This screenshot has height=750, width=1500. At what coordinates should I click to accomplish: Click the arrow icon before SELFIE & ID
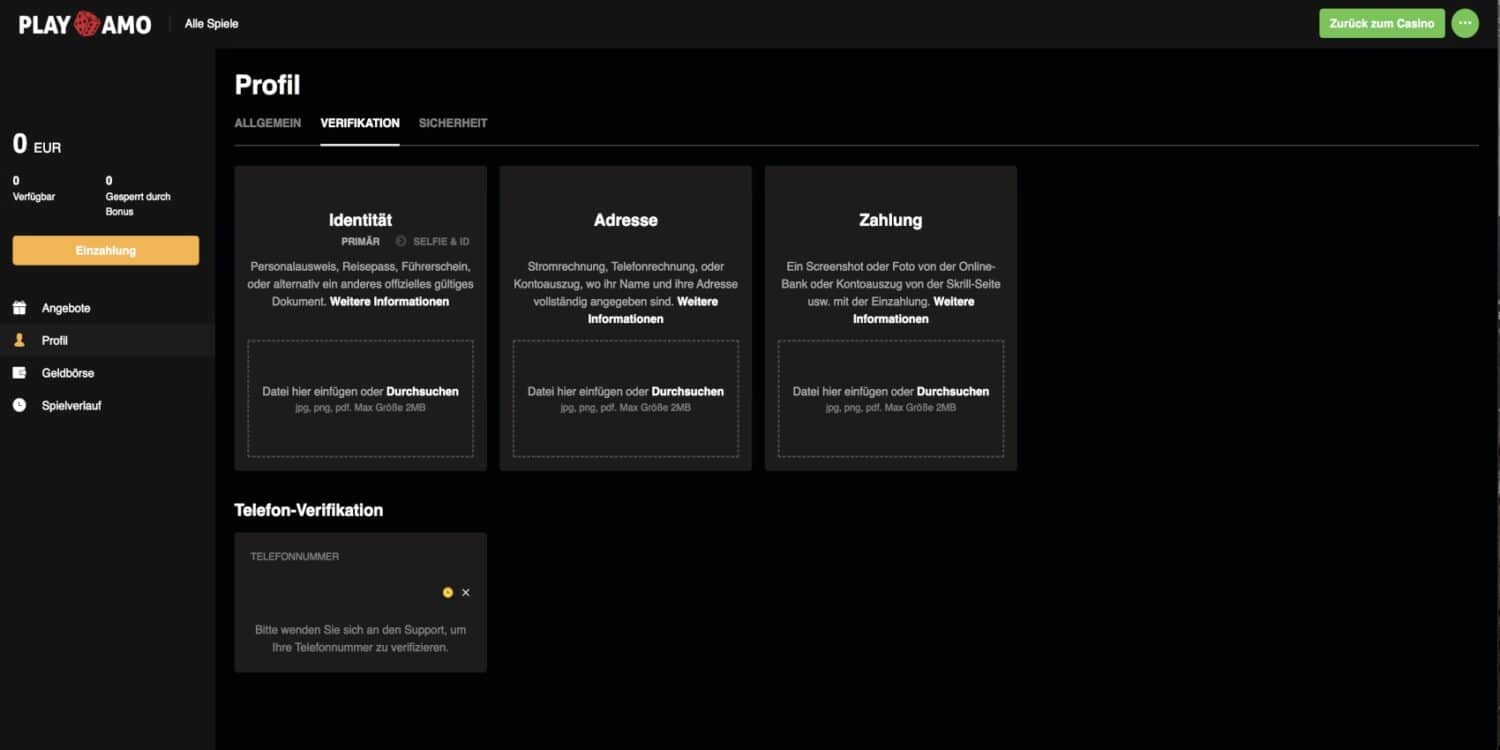(401, 242)
